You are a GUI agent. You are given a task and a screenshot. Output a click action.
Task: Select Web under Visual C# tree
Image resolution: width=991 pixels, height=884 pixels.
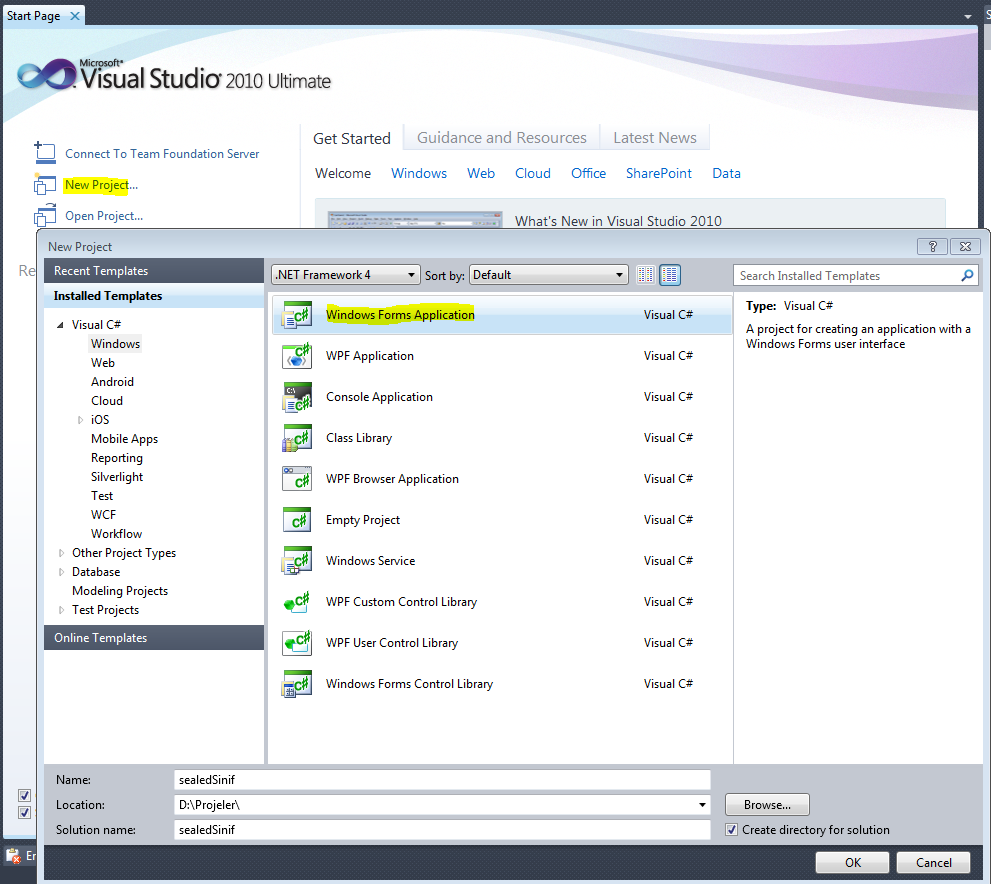102,363
